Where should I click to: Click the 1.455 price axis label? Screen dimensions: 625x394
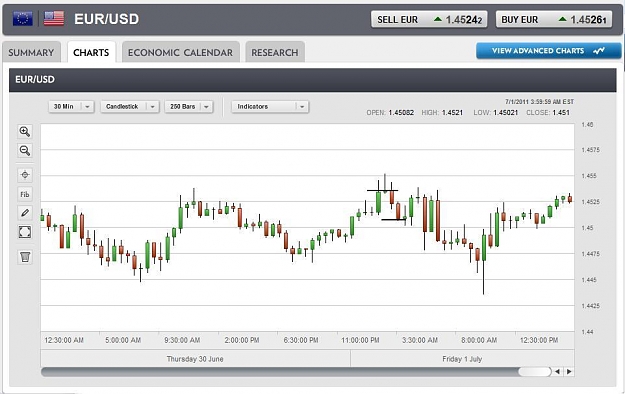(589, 176)
